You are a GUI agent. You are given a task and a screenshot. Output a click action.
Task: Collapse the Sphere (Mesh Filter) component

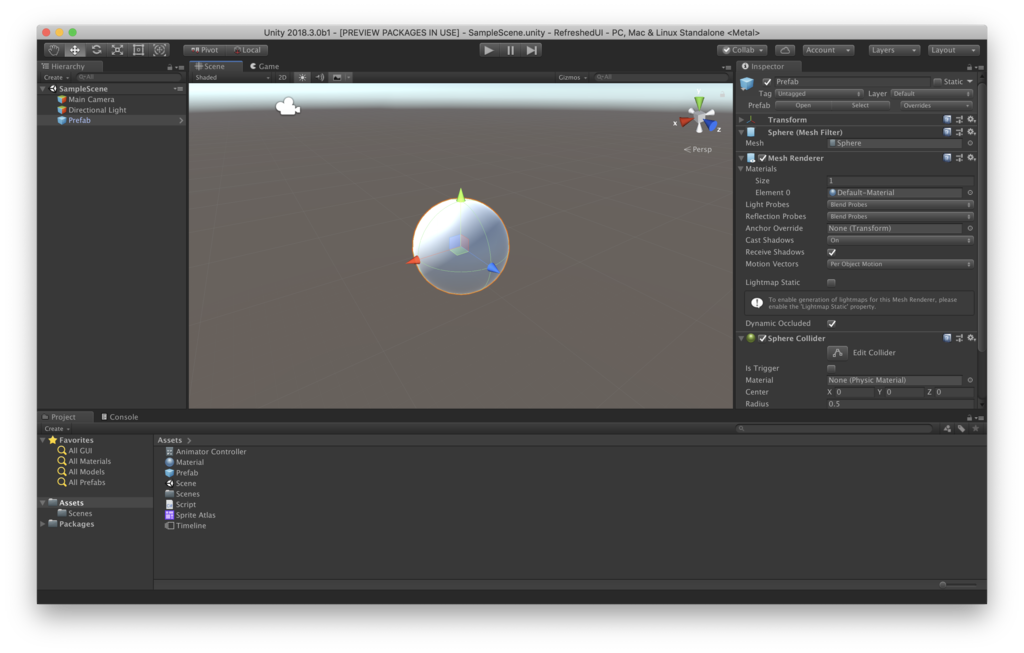(741, 132)
